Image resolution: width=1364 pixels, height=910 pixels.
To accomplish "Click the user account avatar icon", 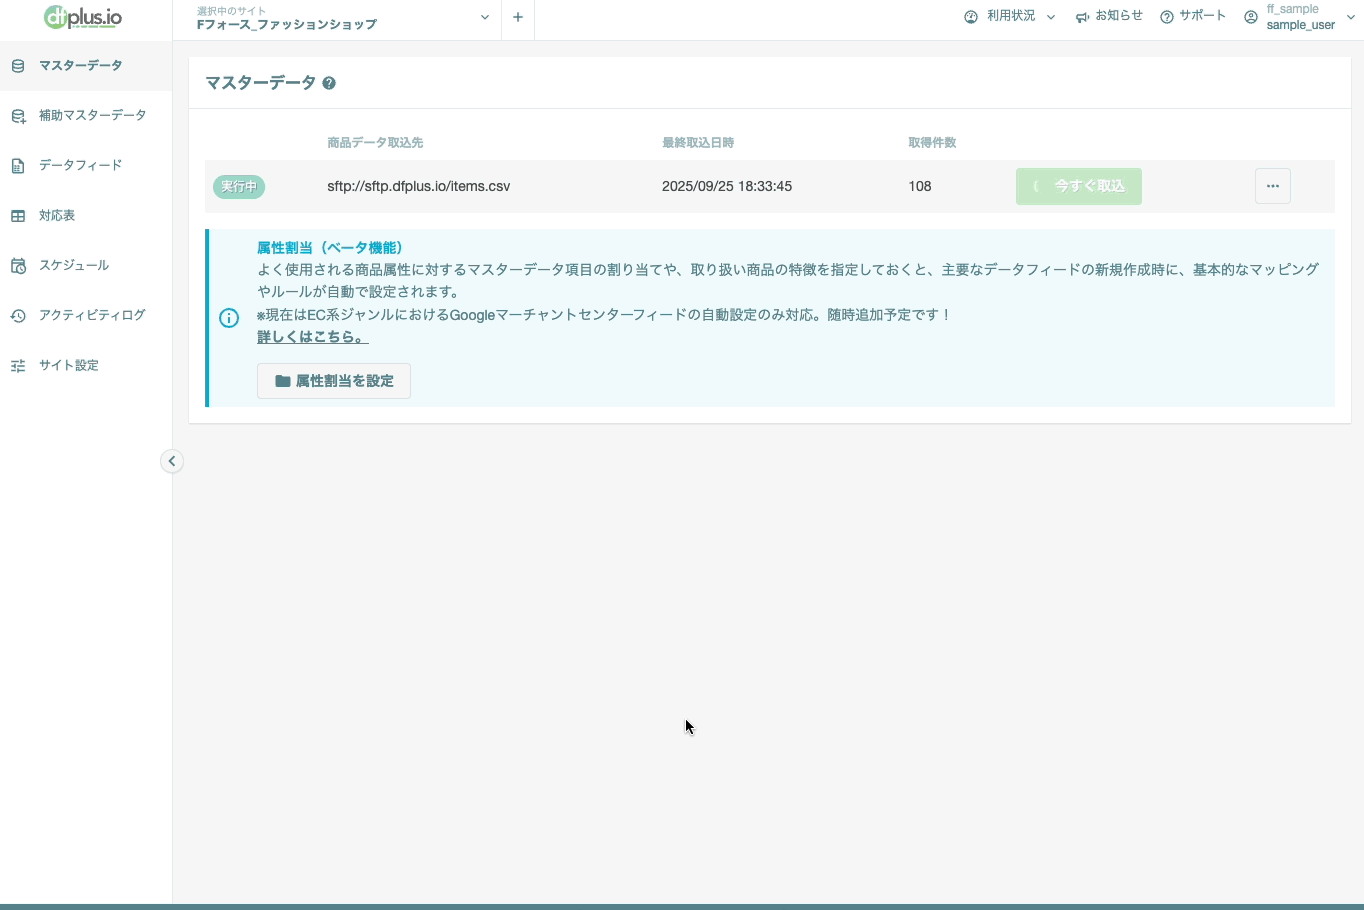I will pos(1251,17).
